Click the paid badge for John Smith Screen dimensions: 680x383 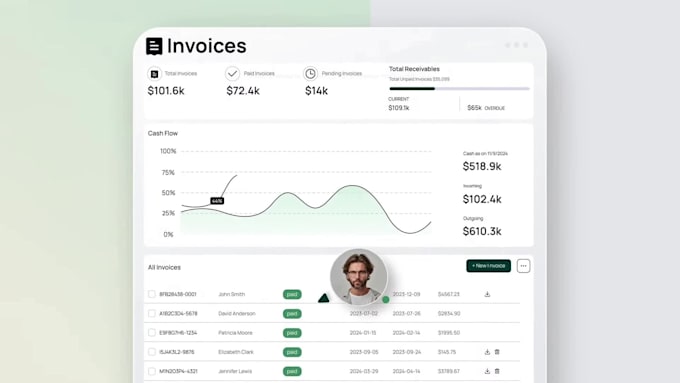292,295
